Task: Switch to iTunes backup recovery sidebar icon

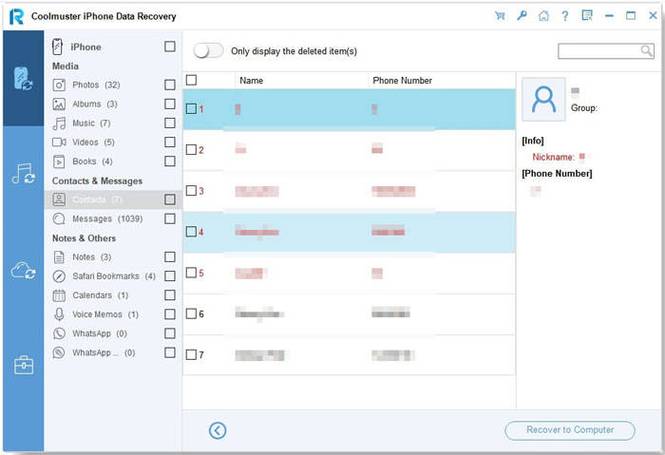Action: coord(23,174)
